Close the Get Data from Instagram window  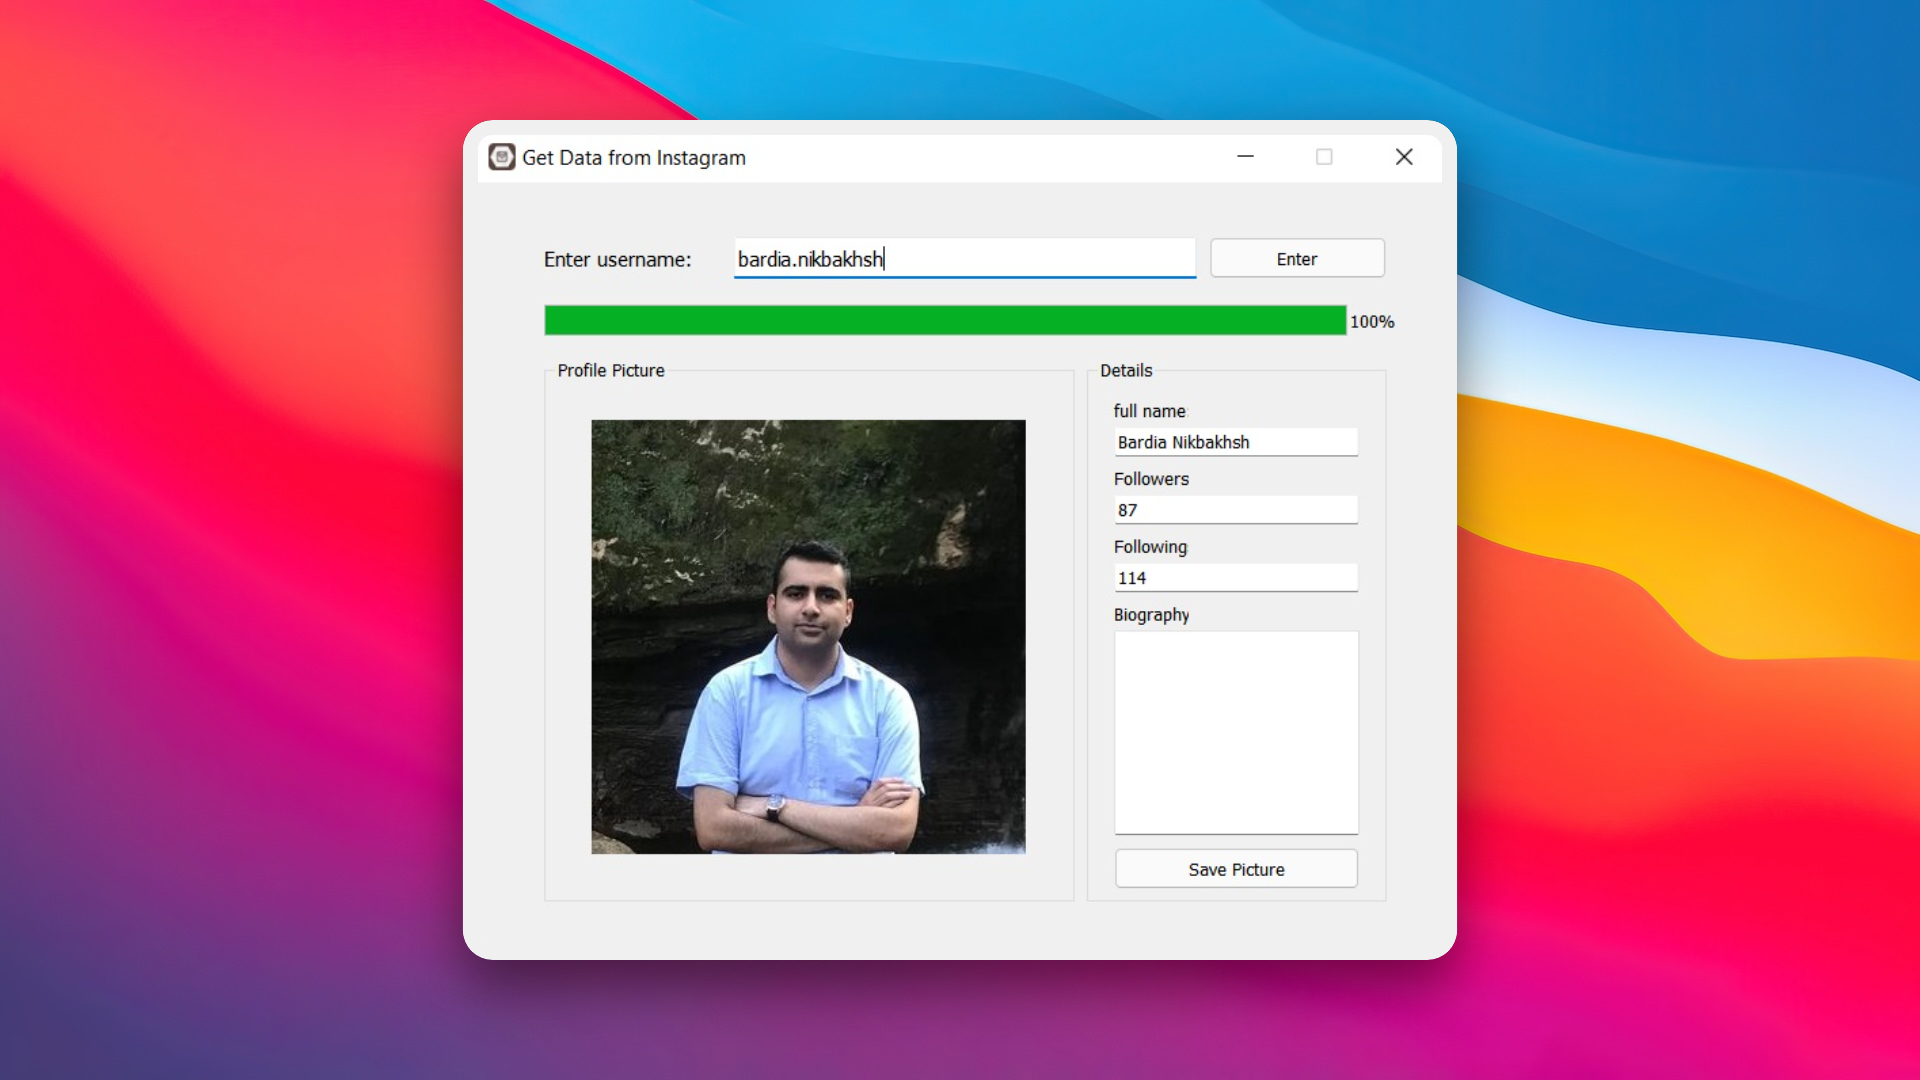pyautogui.click(x=1404, y=157)
